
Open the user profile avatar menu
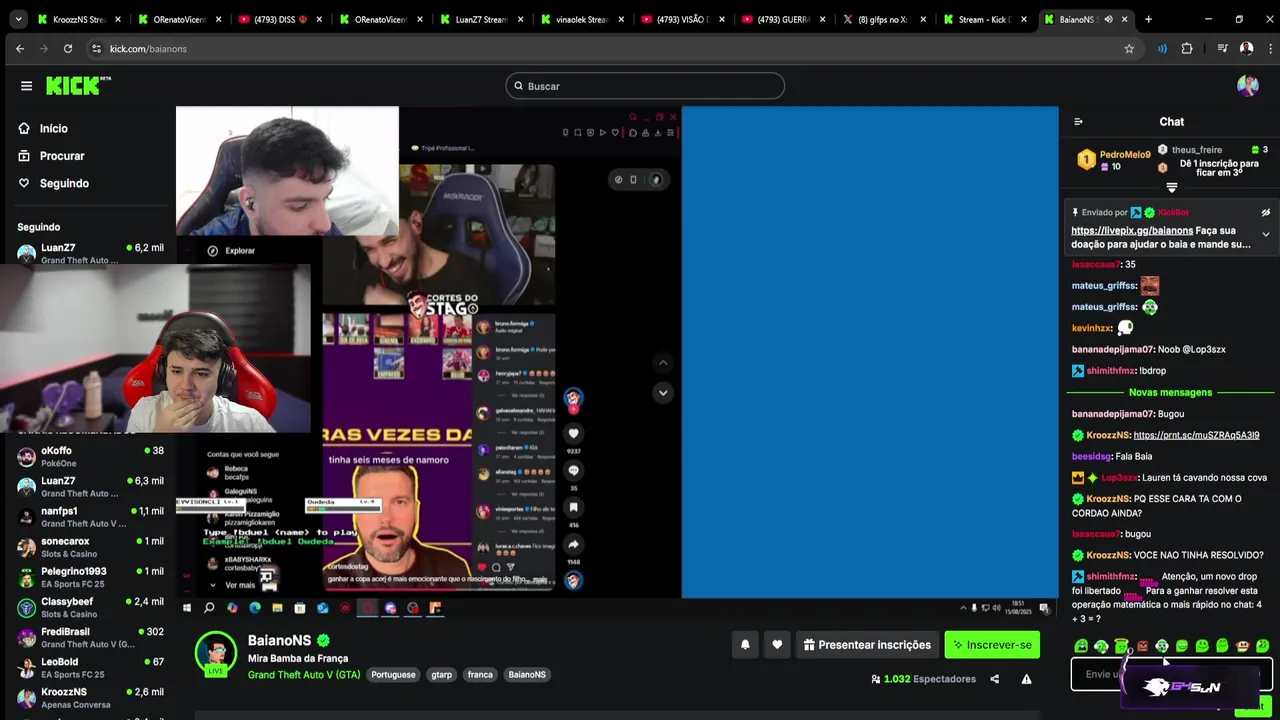click(x=1247, y=86)
